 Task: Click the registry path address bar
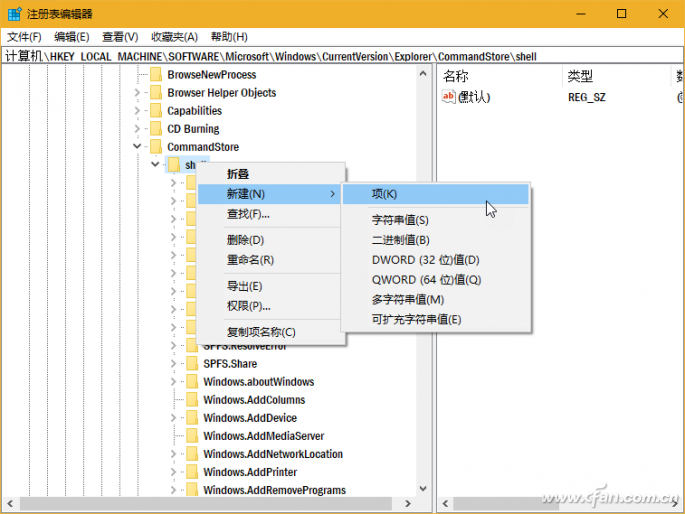pyautogui.click(x=342, y=56)
